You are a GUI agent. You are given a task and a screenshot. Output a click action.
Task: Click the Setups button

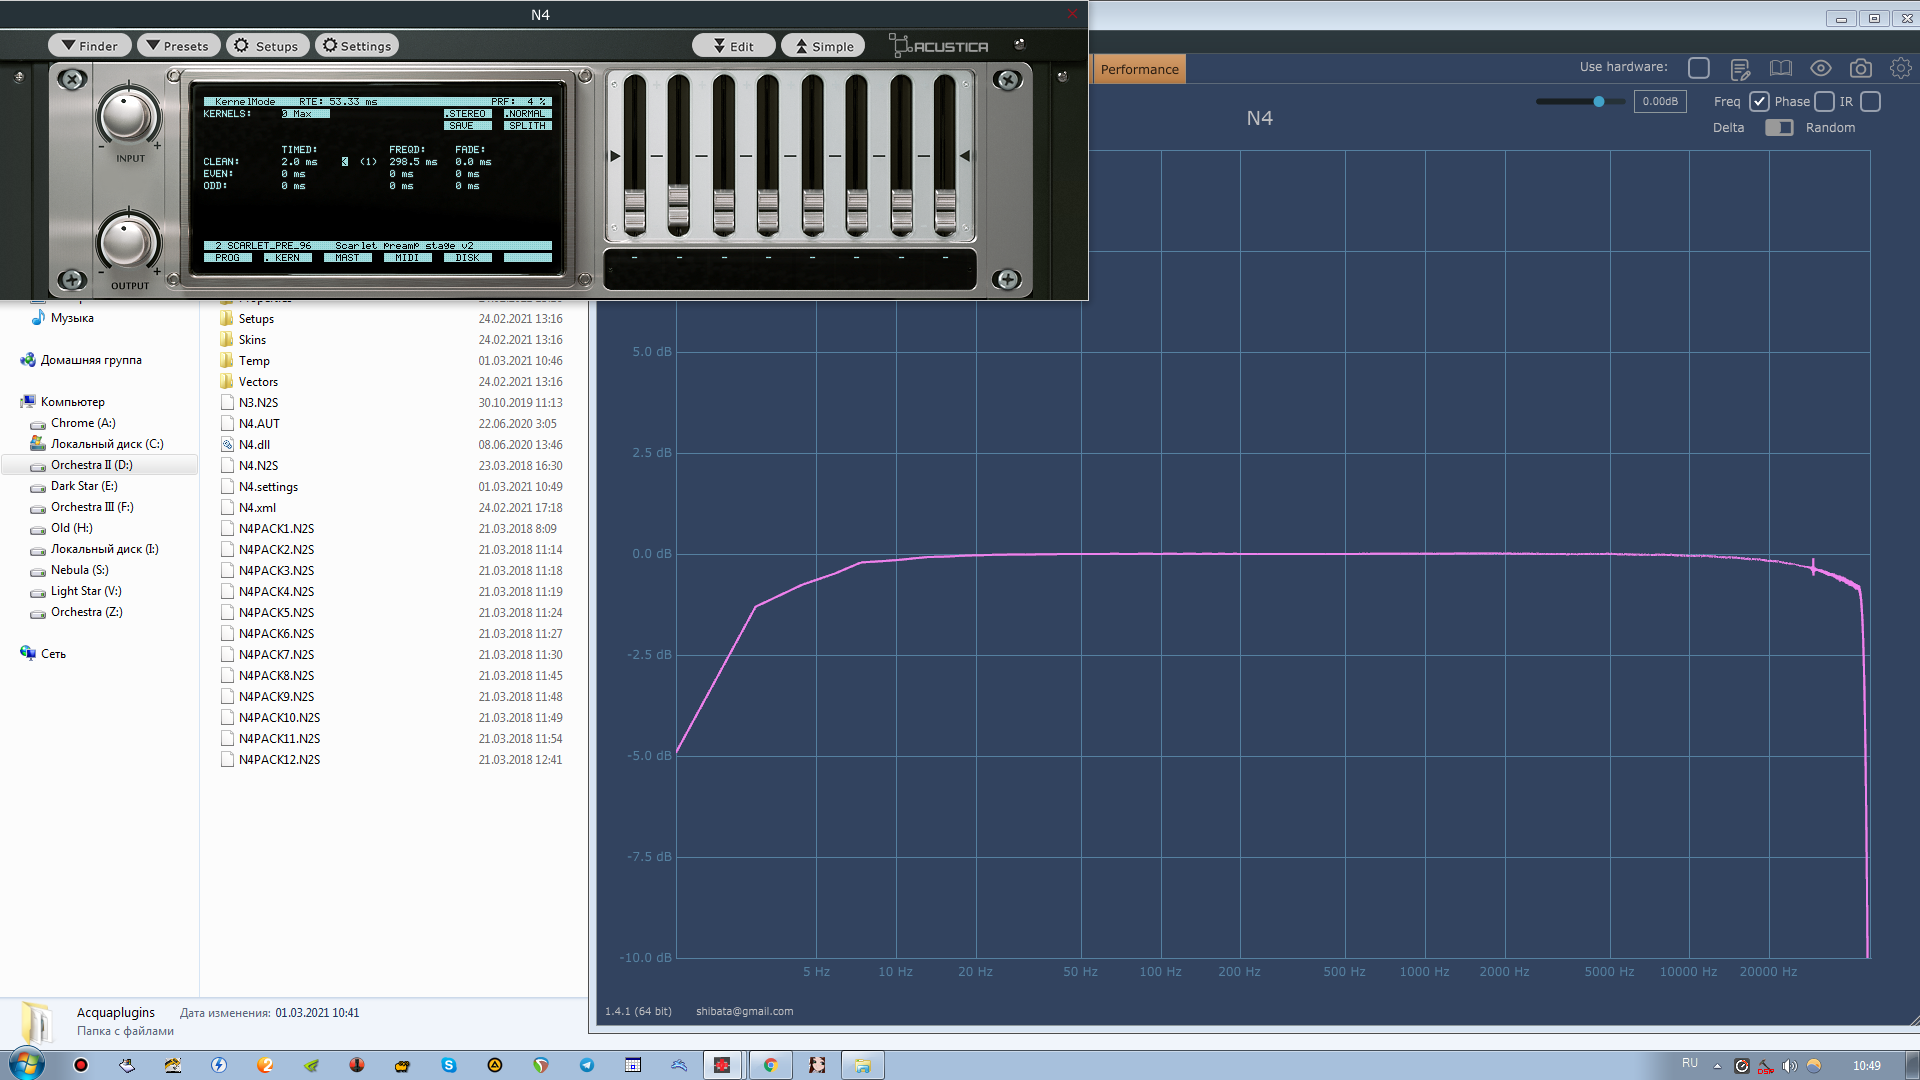point(266,46)
